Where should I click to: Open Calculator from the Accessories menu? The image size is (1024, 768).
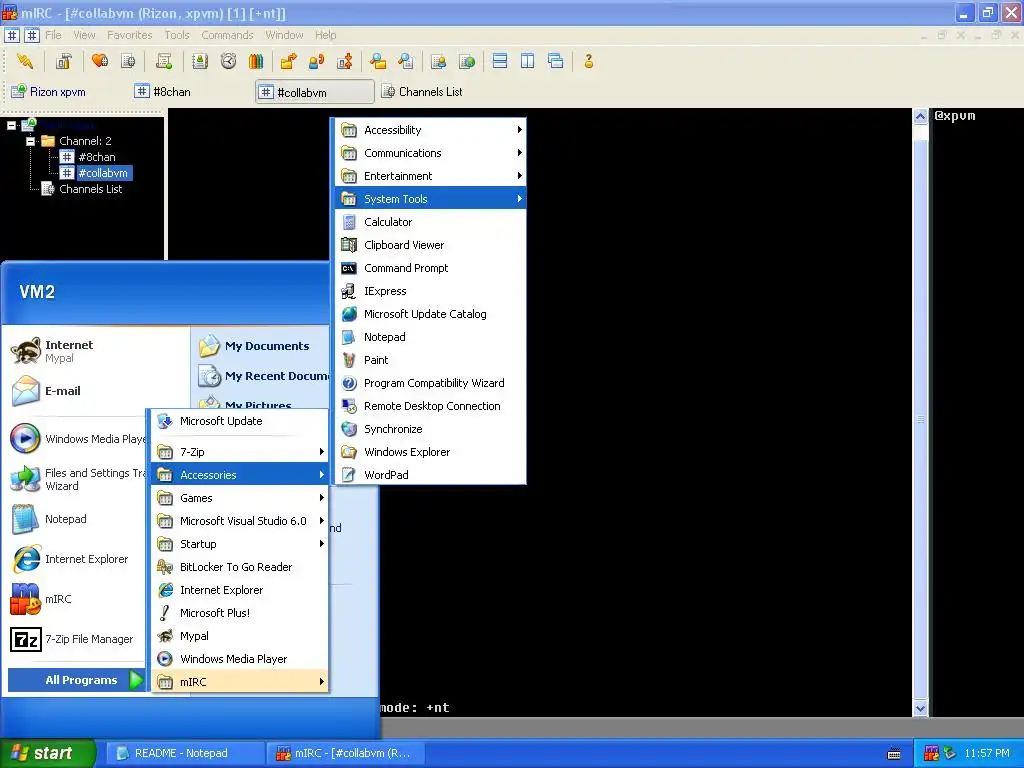[x=430, y=222]
